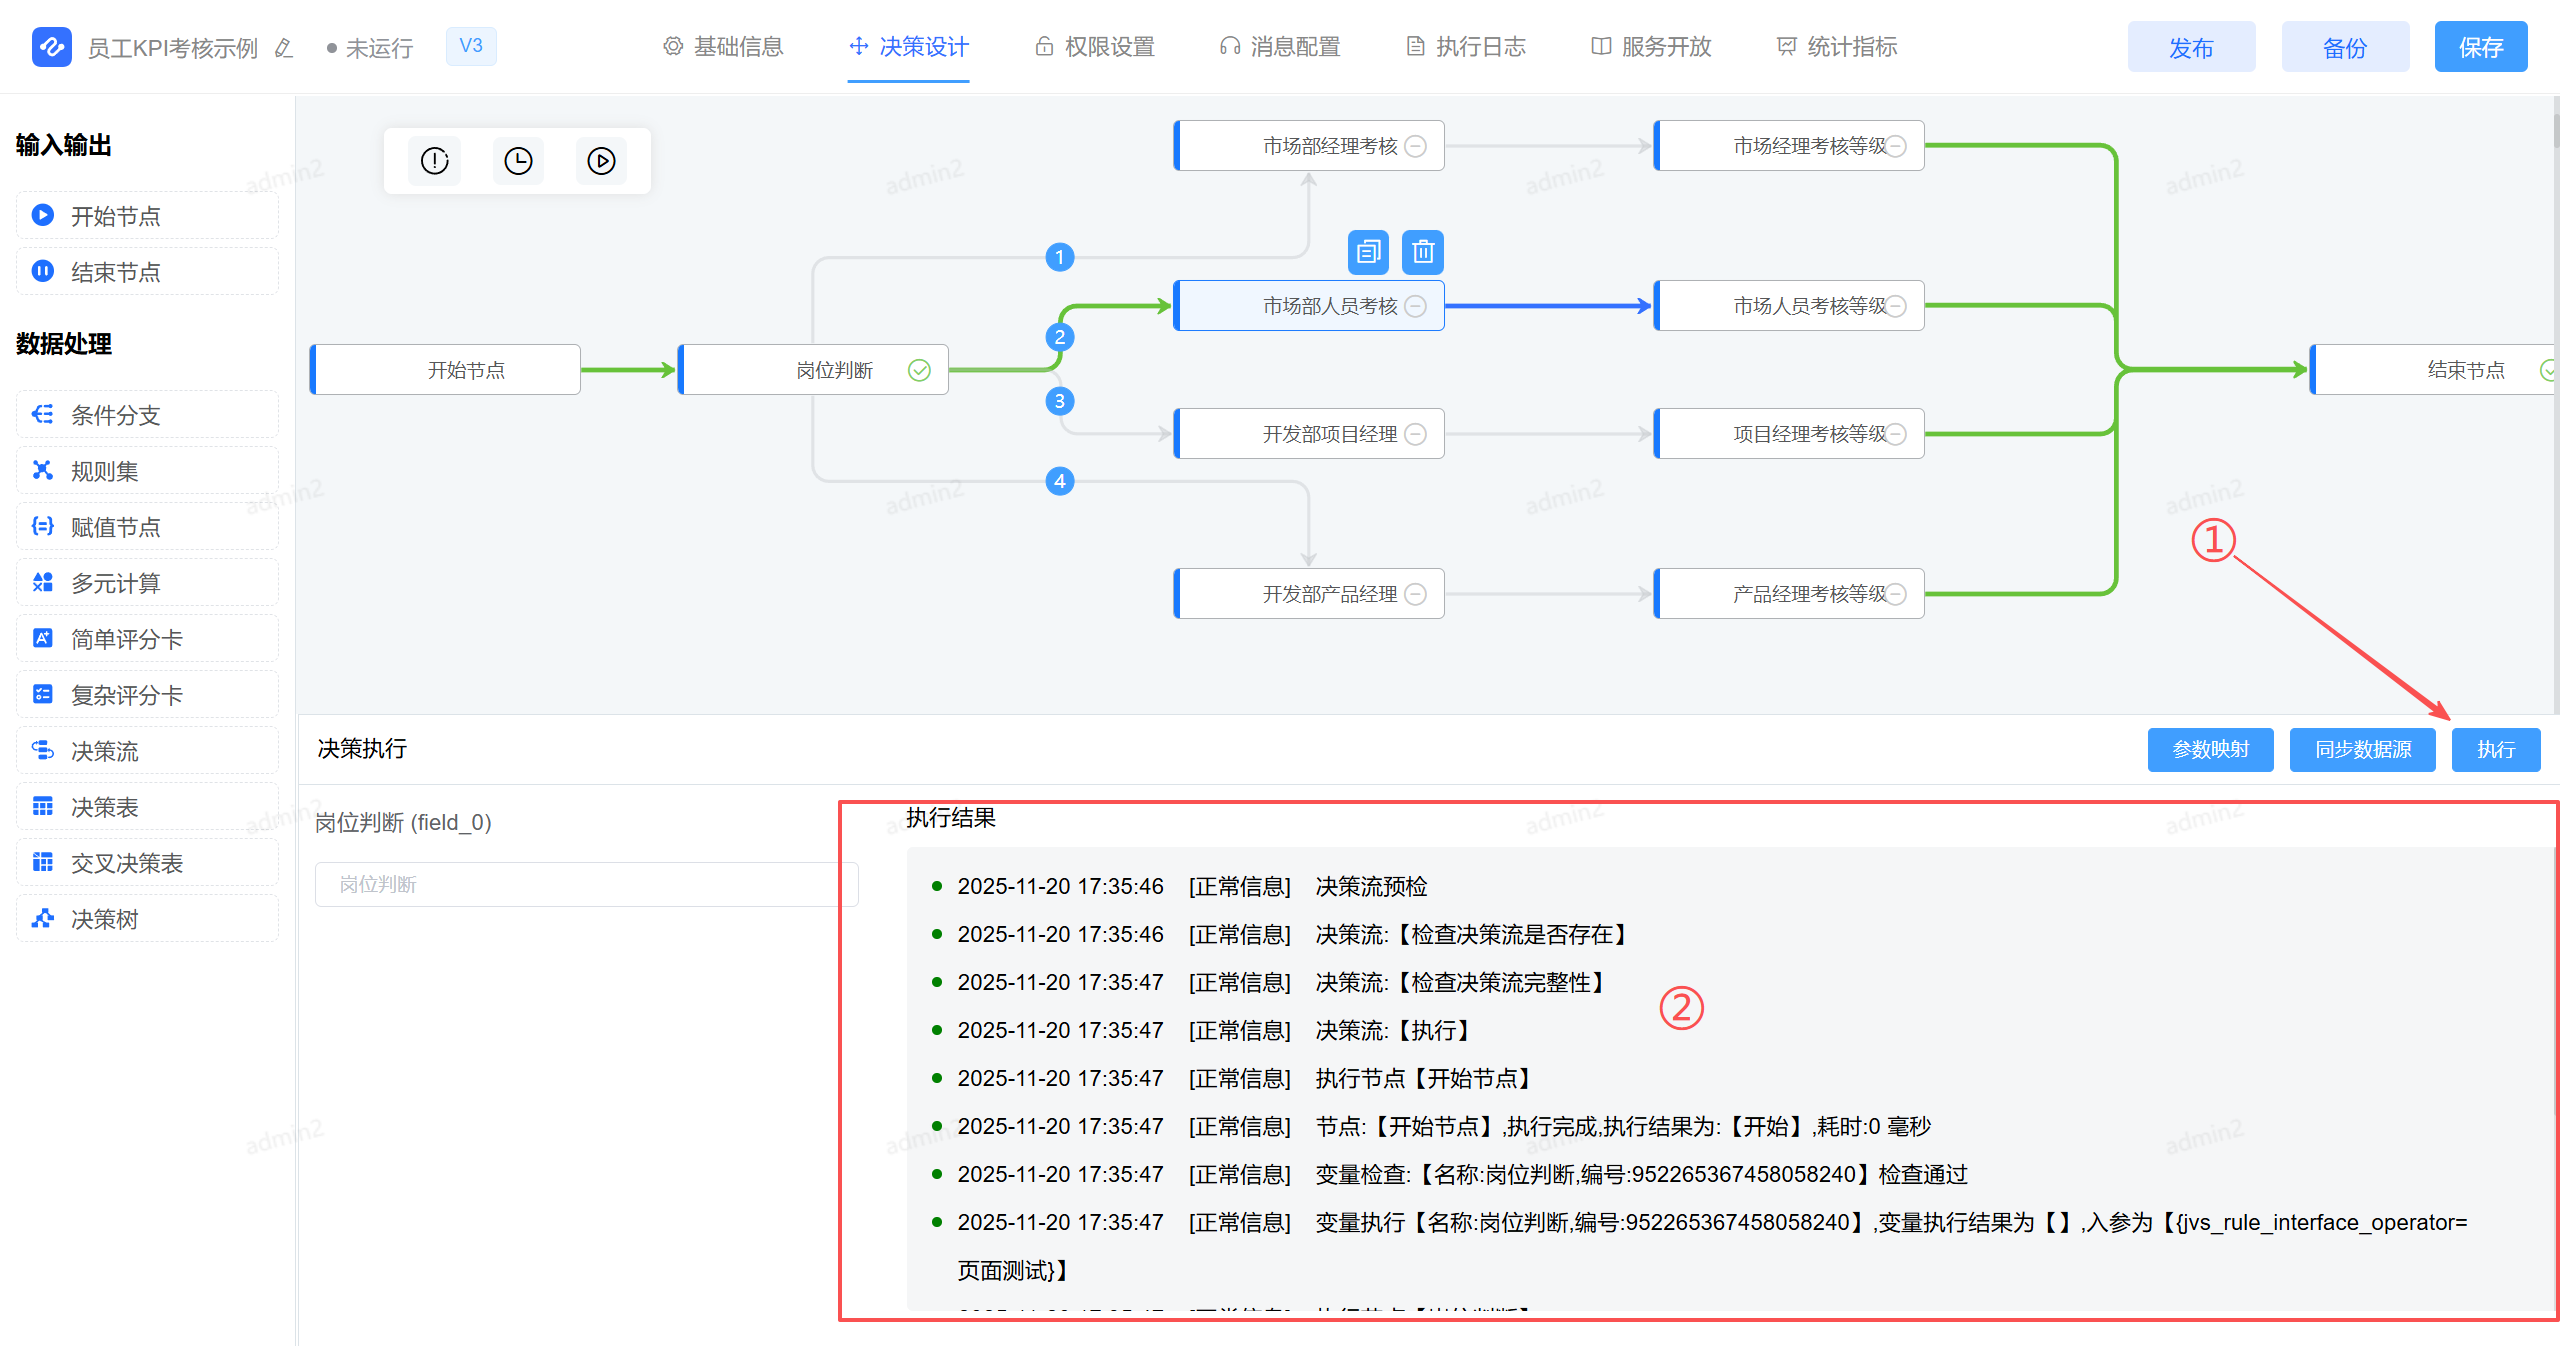Collapse the 开发部项目经理 node minus toggle
The height and width of the screenshot is (1346, 2560).
pos(1415,434)
